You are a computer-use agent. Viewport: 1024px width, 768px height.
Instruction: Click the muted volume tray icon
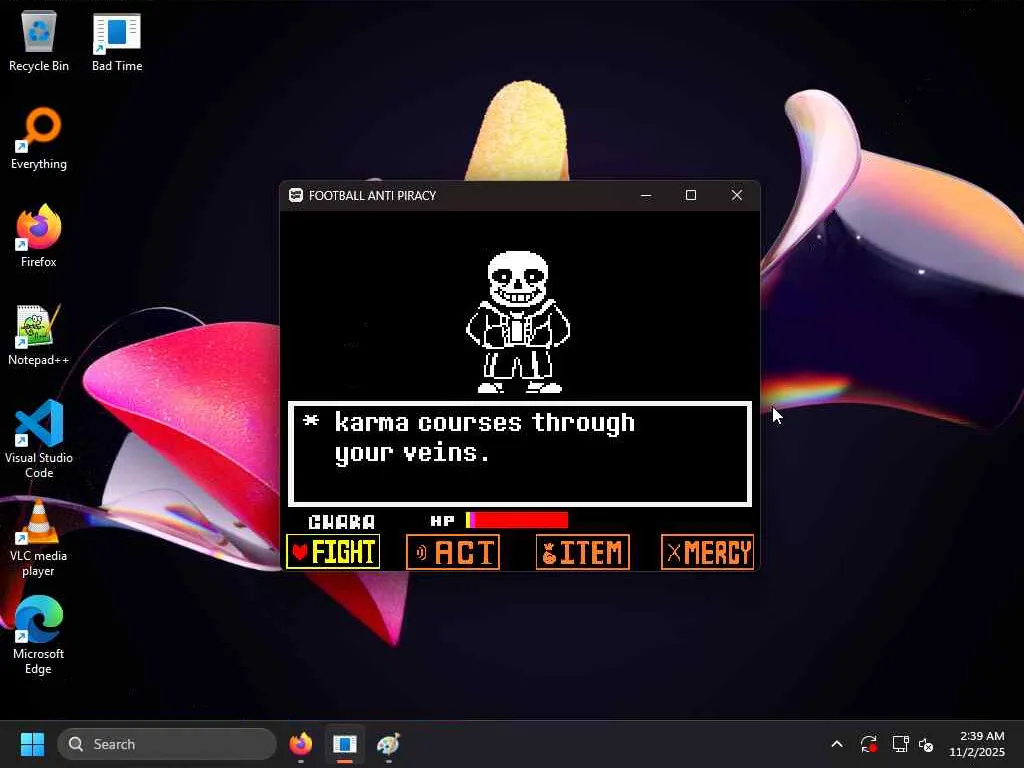pyautogui.click(x=926, y=744)
